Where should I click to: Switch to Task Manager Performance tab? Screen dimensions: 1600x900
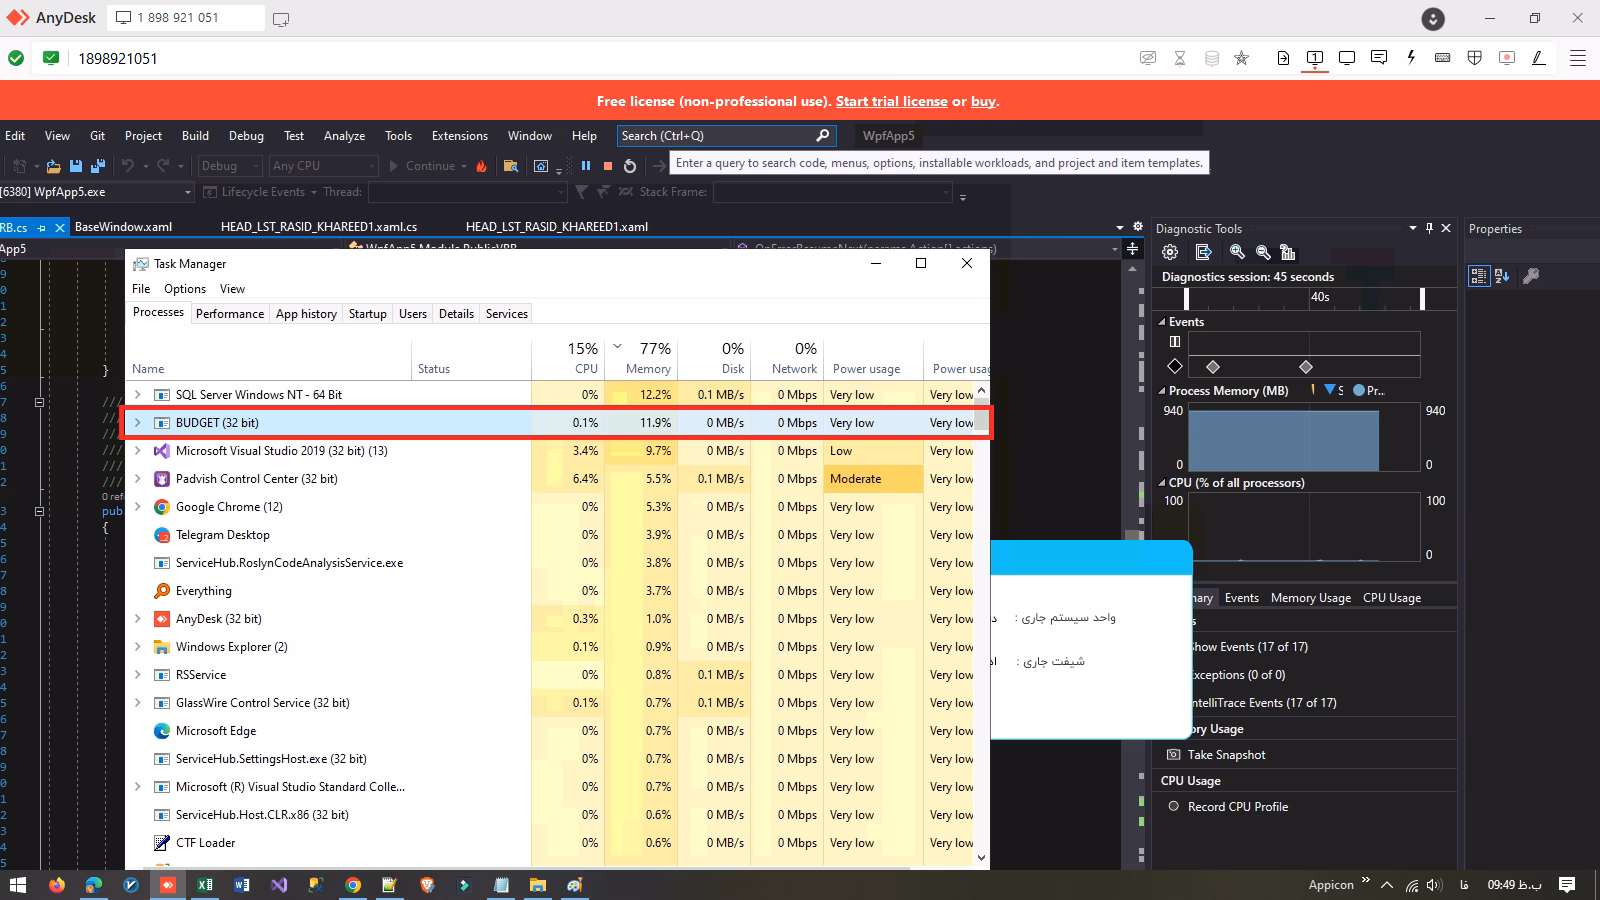pyautogui.click(x=230, y=314)
